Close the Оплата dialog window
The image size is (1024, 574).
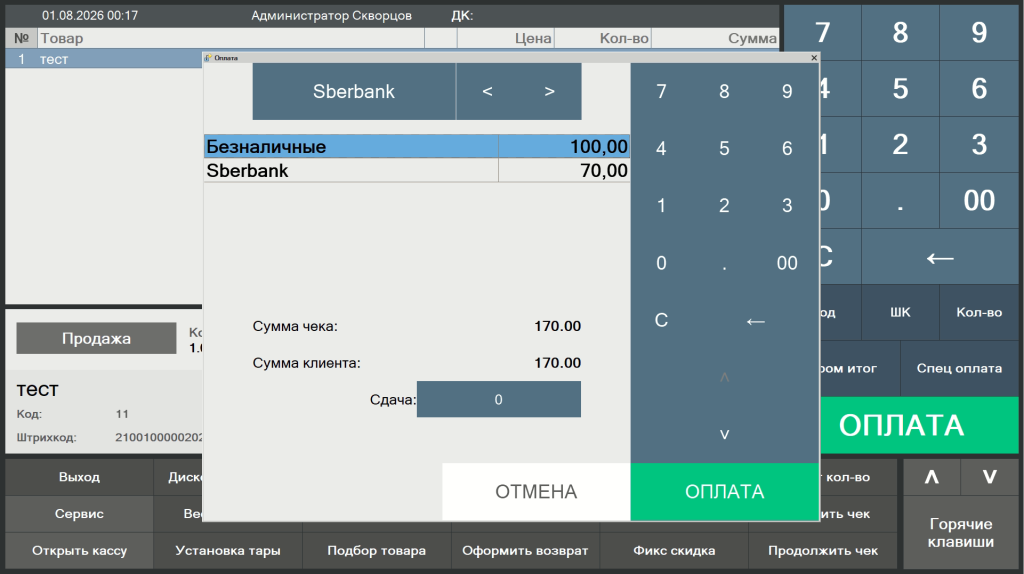click(814, 57)
